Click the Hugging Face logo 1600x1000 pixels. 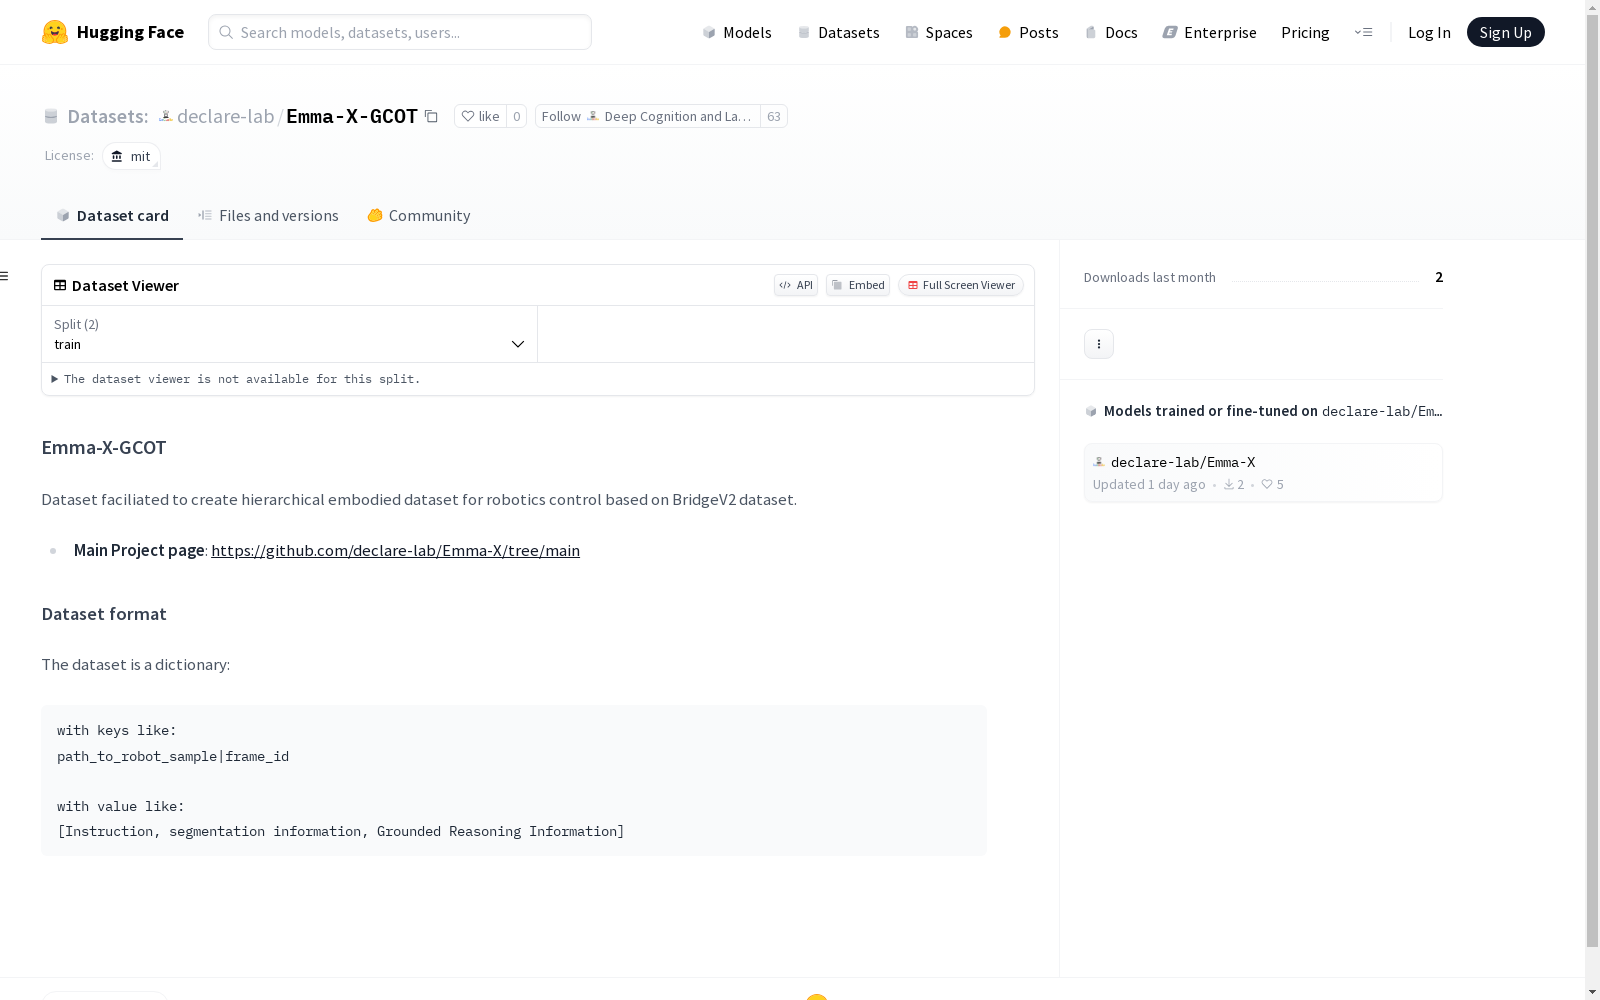113,32
